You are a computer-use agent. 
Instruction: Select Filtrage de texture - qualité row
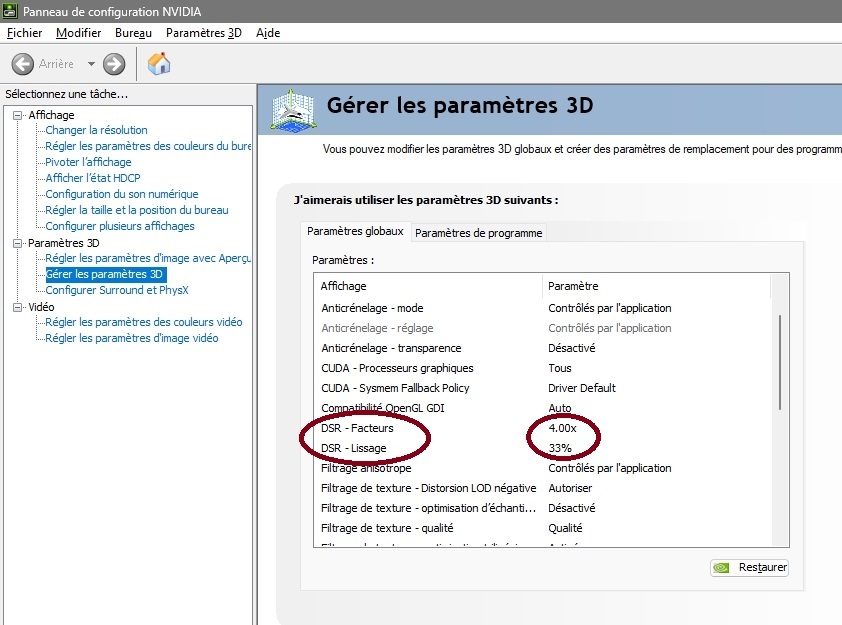pyautogui.click(x=543, y=528)
